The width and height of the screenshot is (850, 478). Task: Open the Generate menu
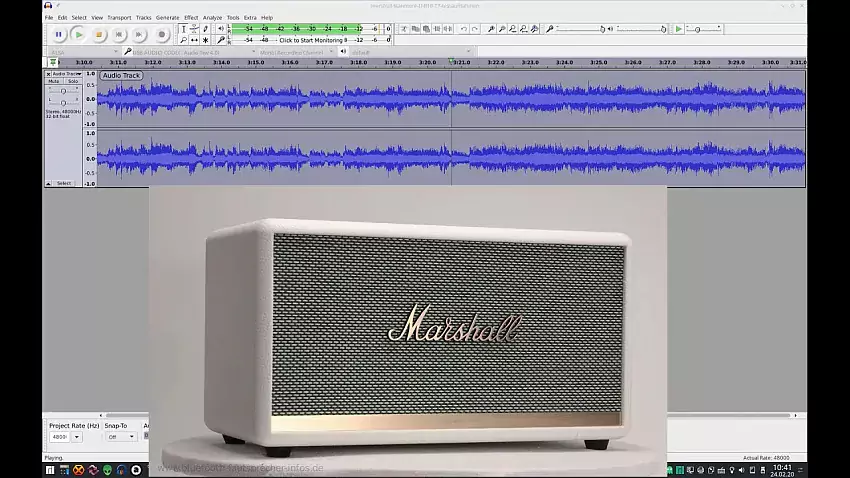[x=168, y=17]
